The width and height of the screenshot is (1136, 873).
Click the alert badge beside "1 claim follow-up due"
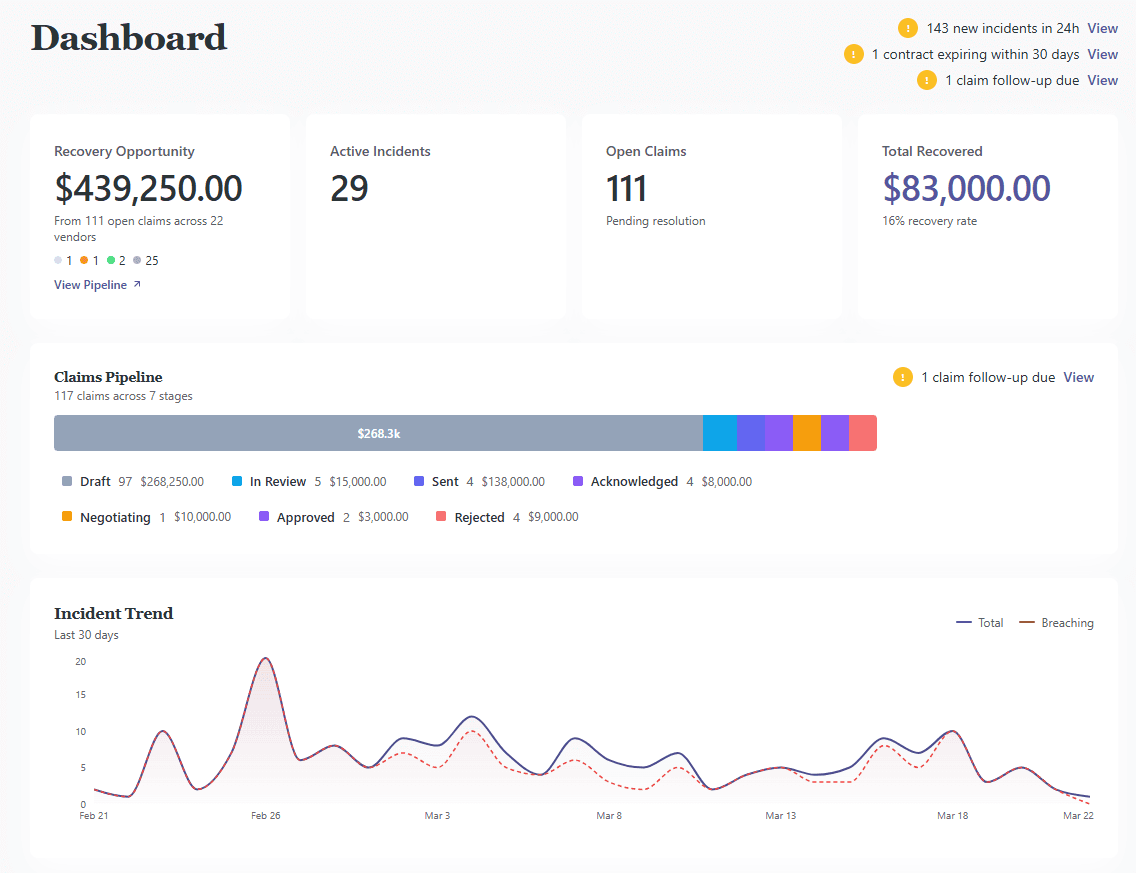[926, 80]
